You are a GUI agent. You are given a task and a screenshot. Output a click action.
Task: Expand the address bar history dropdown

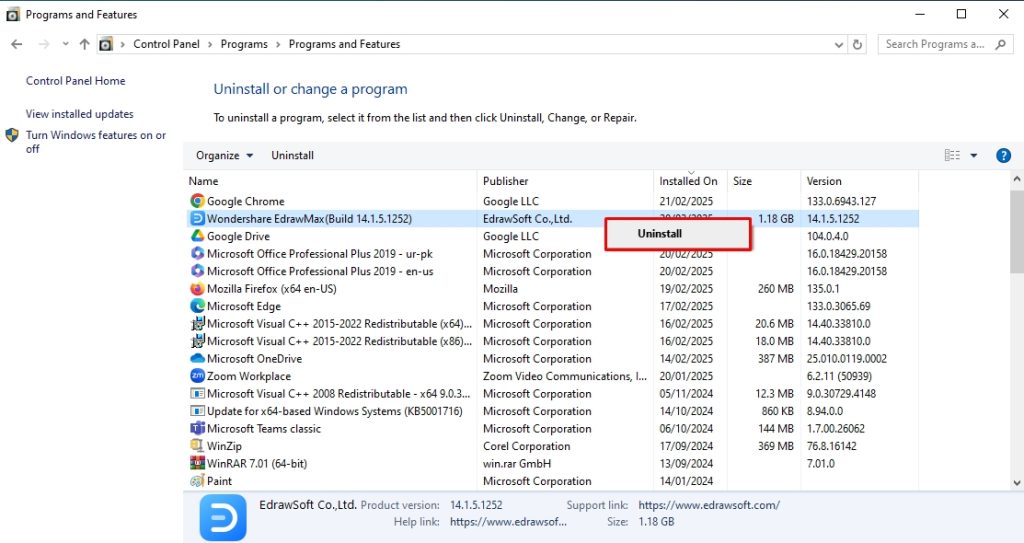click(839, 44)
